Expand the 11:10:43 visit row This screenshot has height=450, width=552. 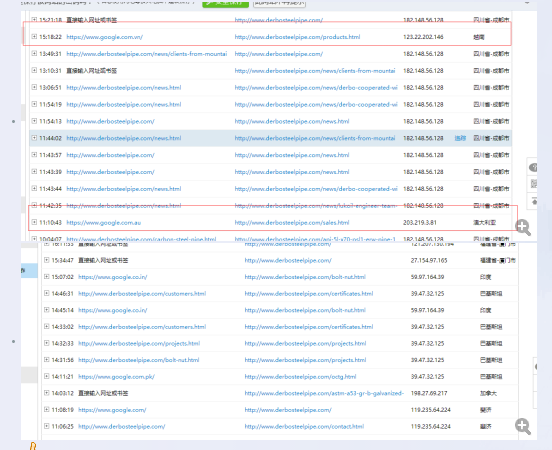pos(34,222)
